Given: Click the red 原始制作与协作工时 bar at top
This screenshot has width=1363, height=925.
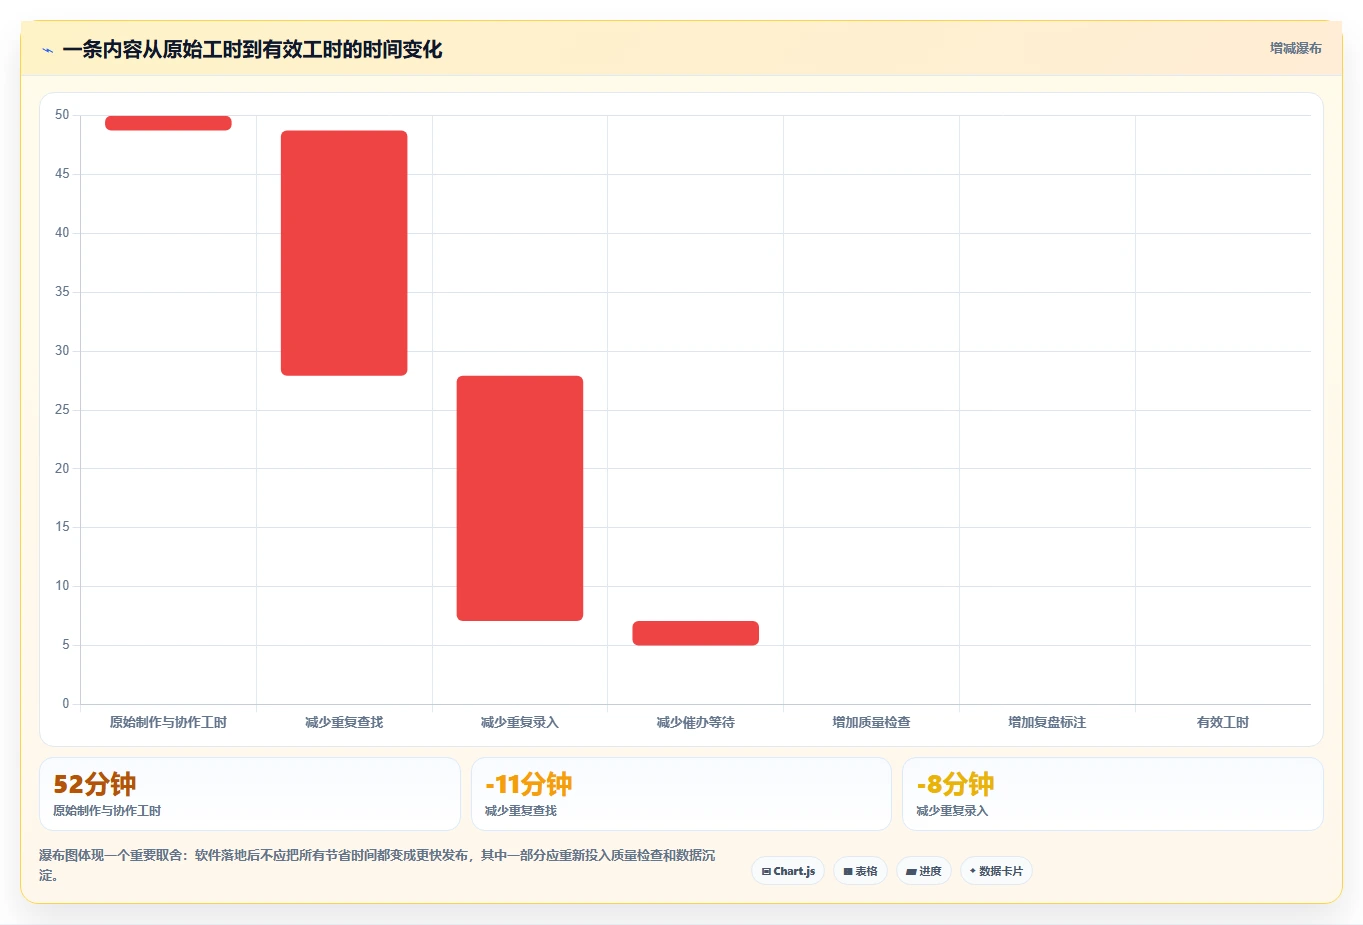Looking at the screenshot, I should tap(168, 123).
